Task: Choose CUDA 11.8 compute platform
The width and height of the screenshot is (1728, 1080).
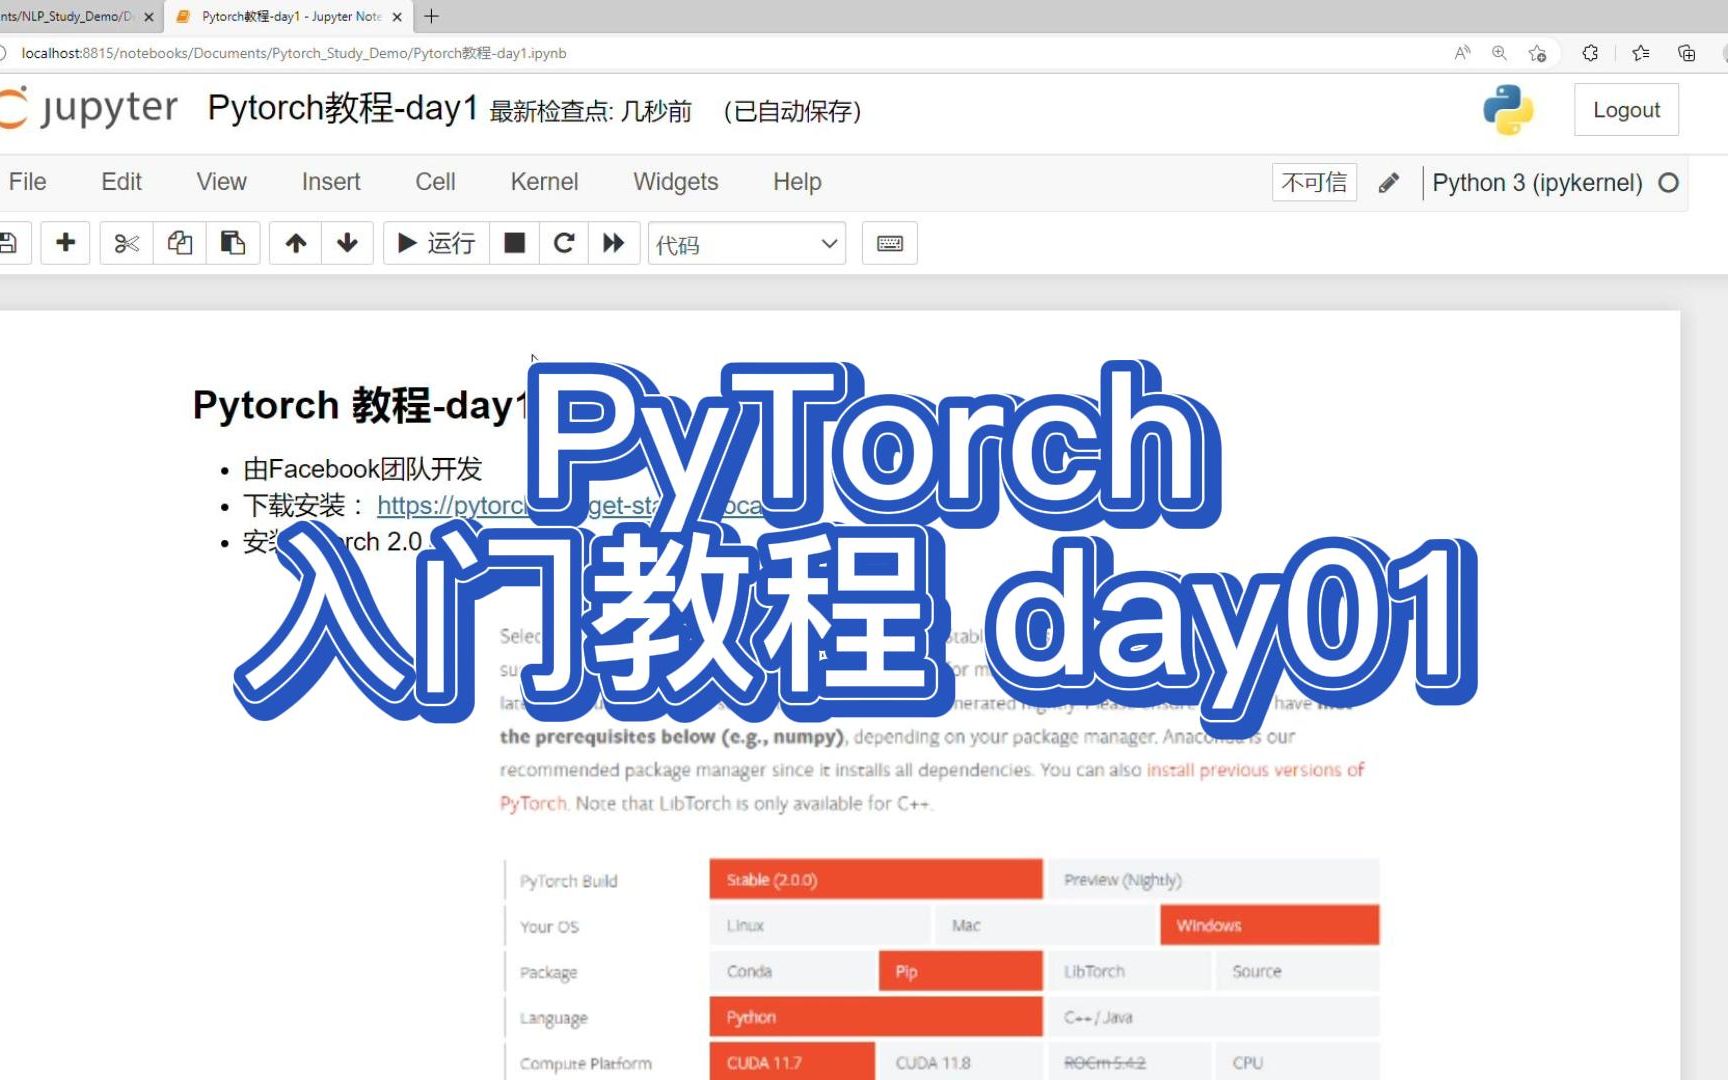Action: (x=961, y=1062)
